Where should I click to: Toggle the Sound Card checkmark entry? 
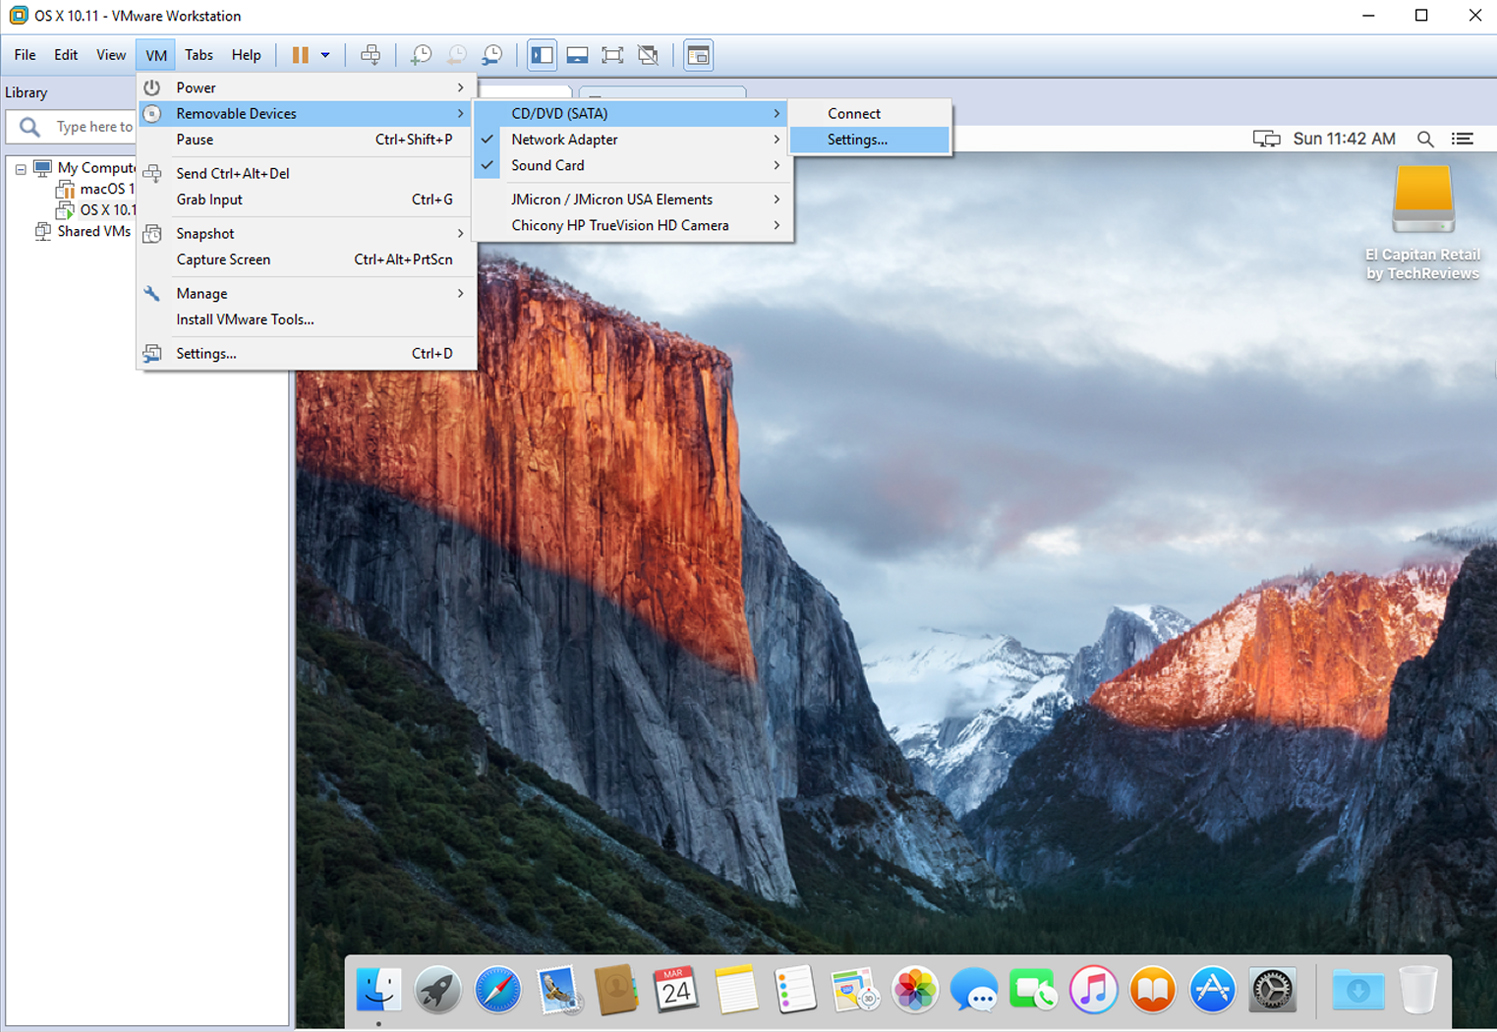(632, 165)
